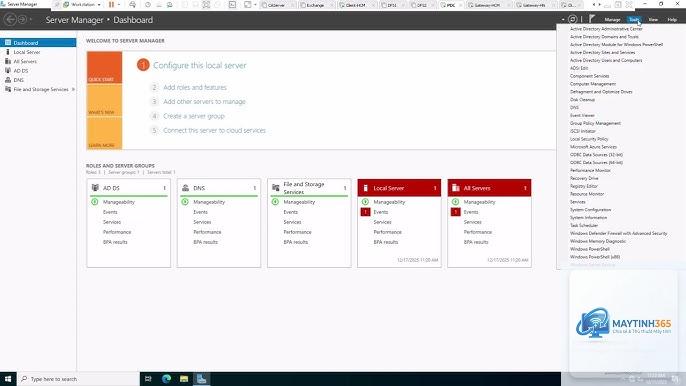This screenshot has height=386, width=686.
Task: Open Performance in the DNS tile
Action: click(207, 232)
